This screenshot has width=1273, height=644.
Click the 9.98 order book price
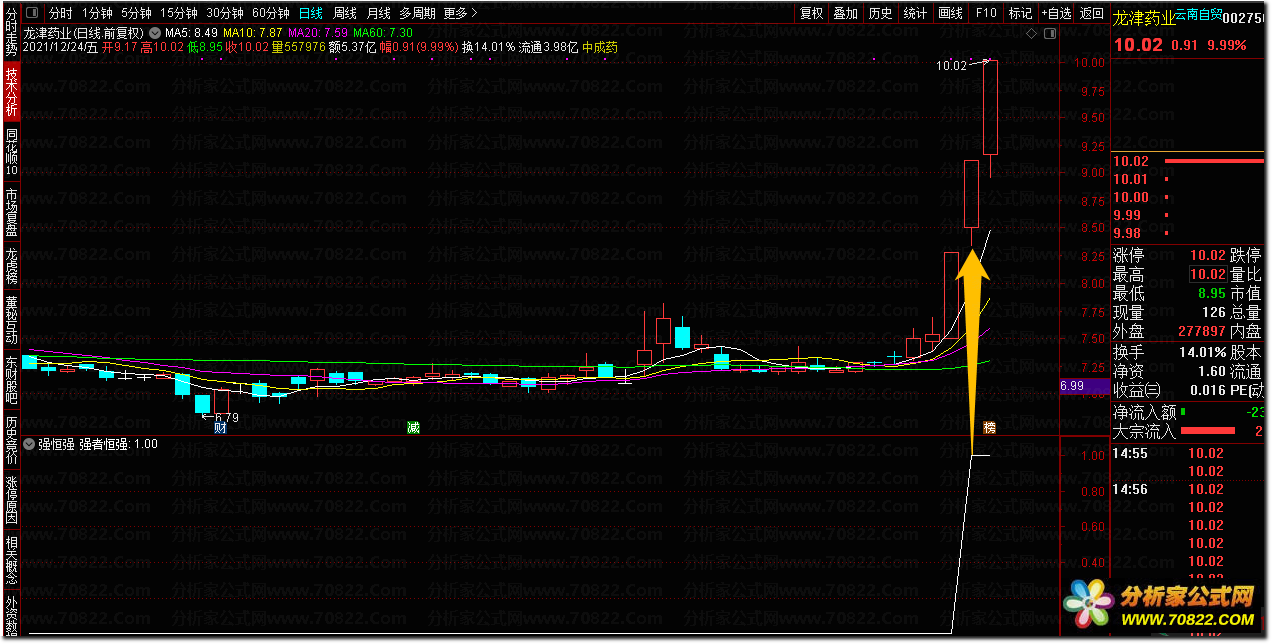(x=1127, y=233)
